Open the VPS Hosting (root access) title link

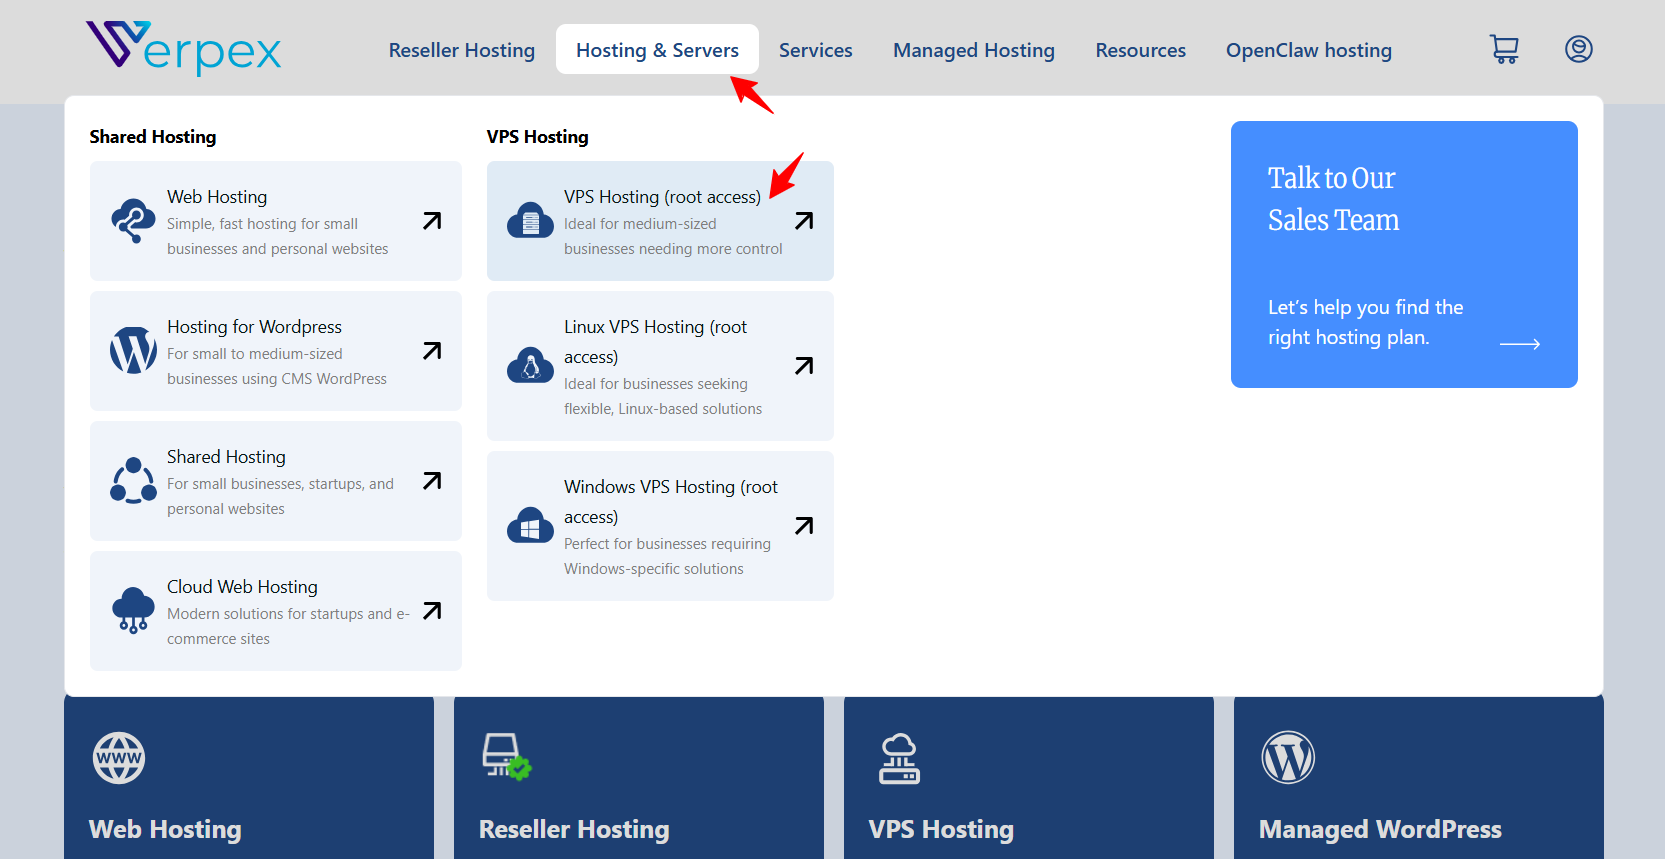(662, 197)
